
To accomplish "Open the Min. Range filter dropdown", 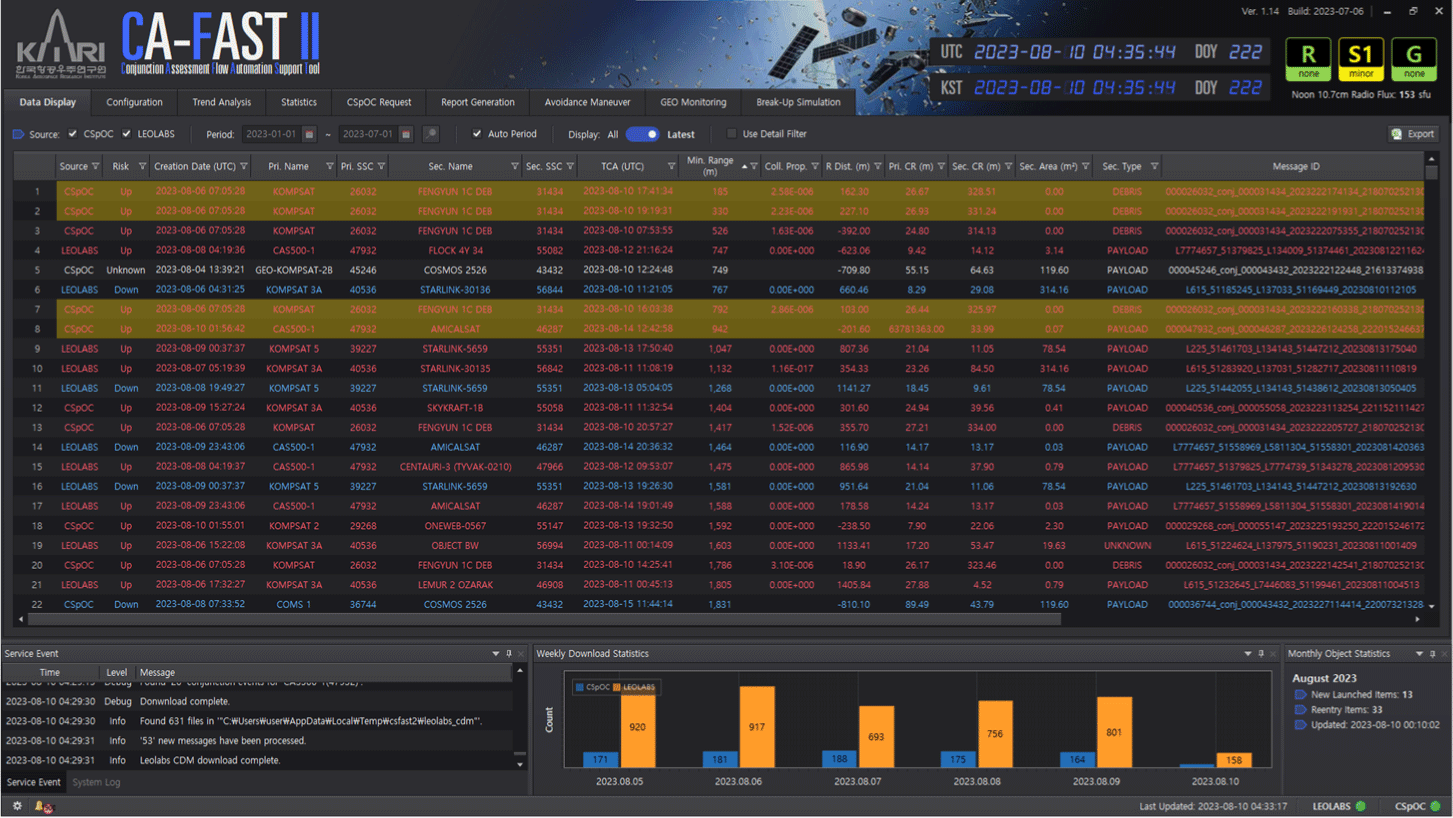I will (754, 167).
